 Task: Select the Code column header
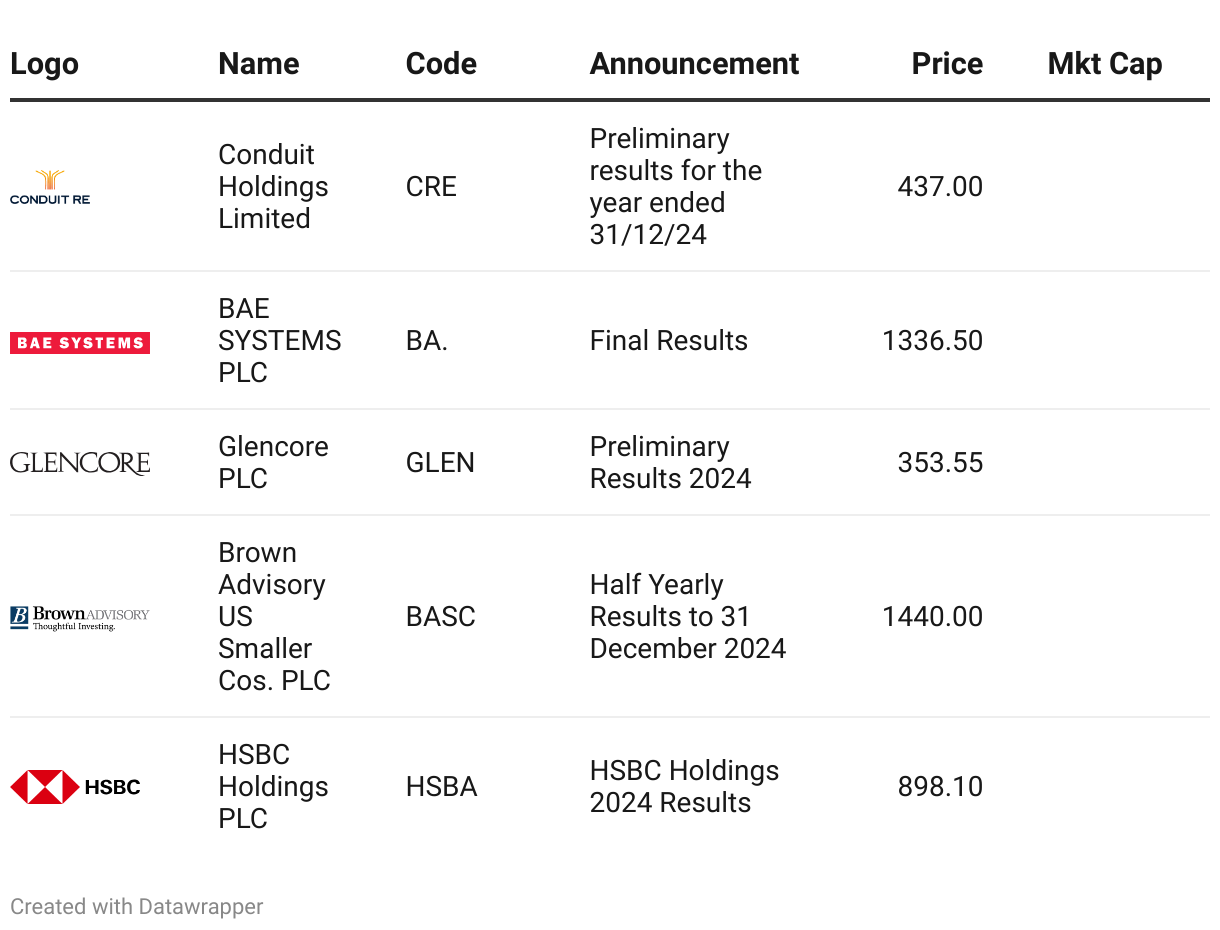click(441, 64)
